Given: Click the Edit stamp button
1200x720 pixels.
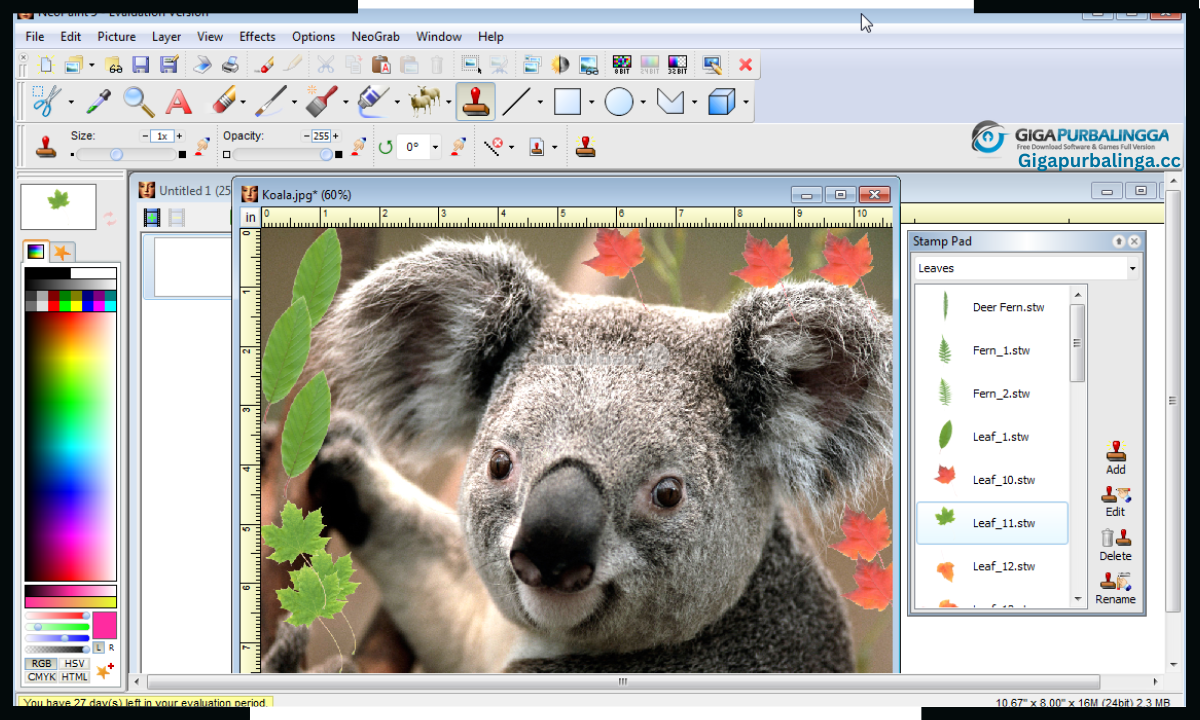Looking at the screenshot, I should pyautogui.click(x=1116, y=501).
